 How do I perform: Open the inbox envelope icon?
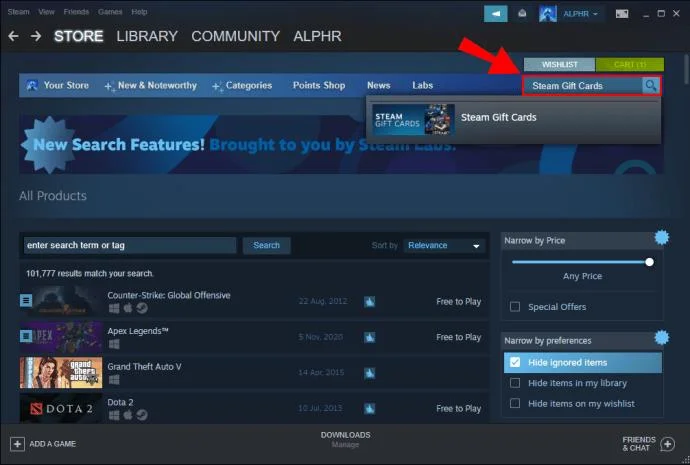click(x=522, y=13)
